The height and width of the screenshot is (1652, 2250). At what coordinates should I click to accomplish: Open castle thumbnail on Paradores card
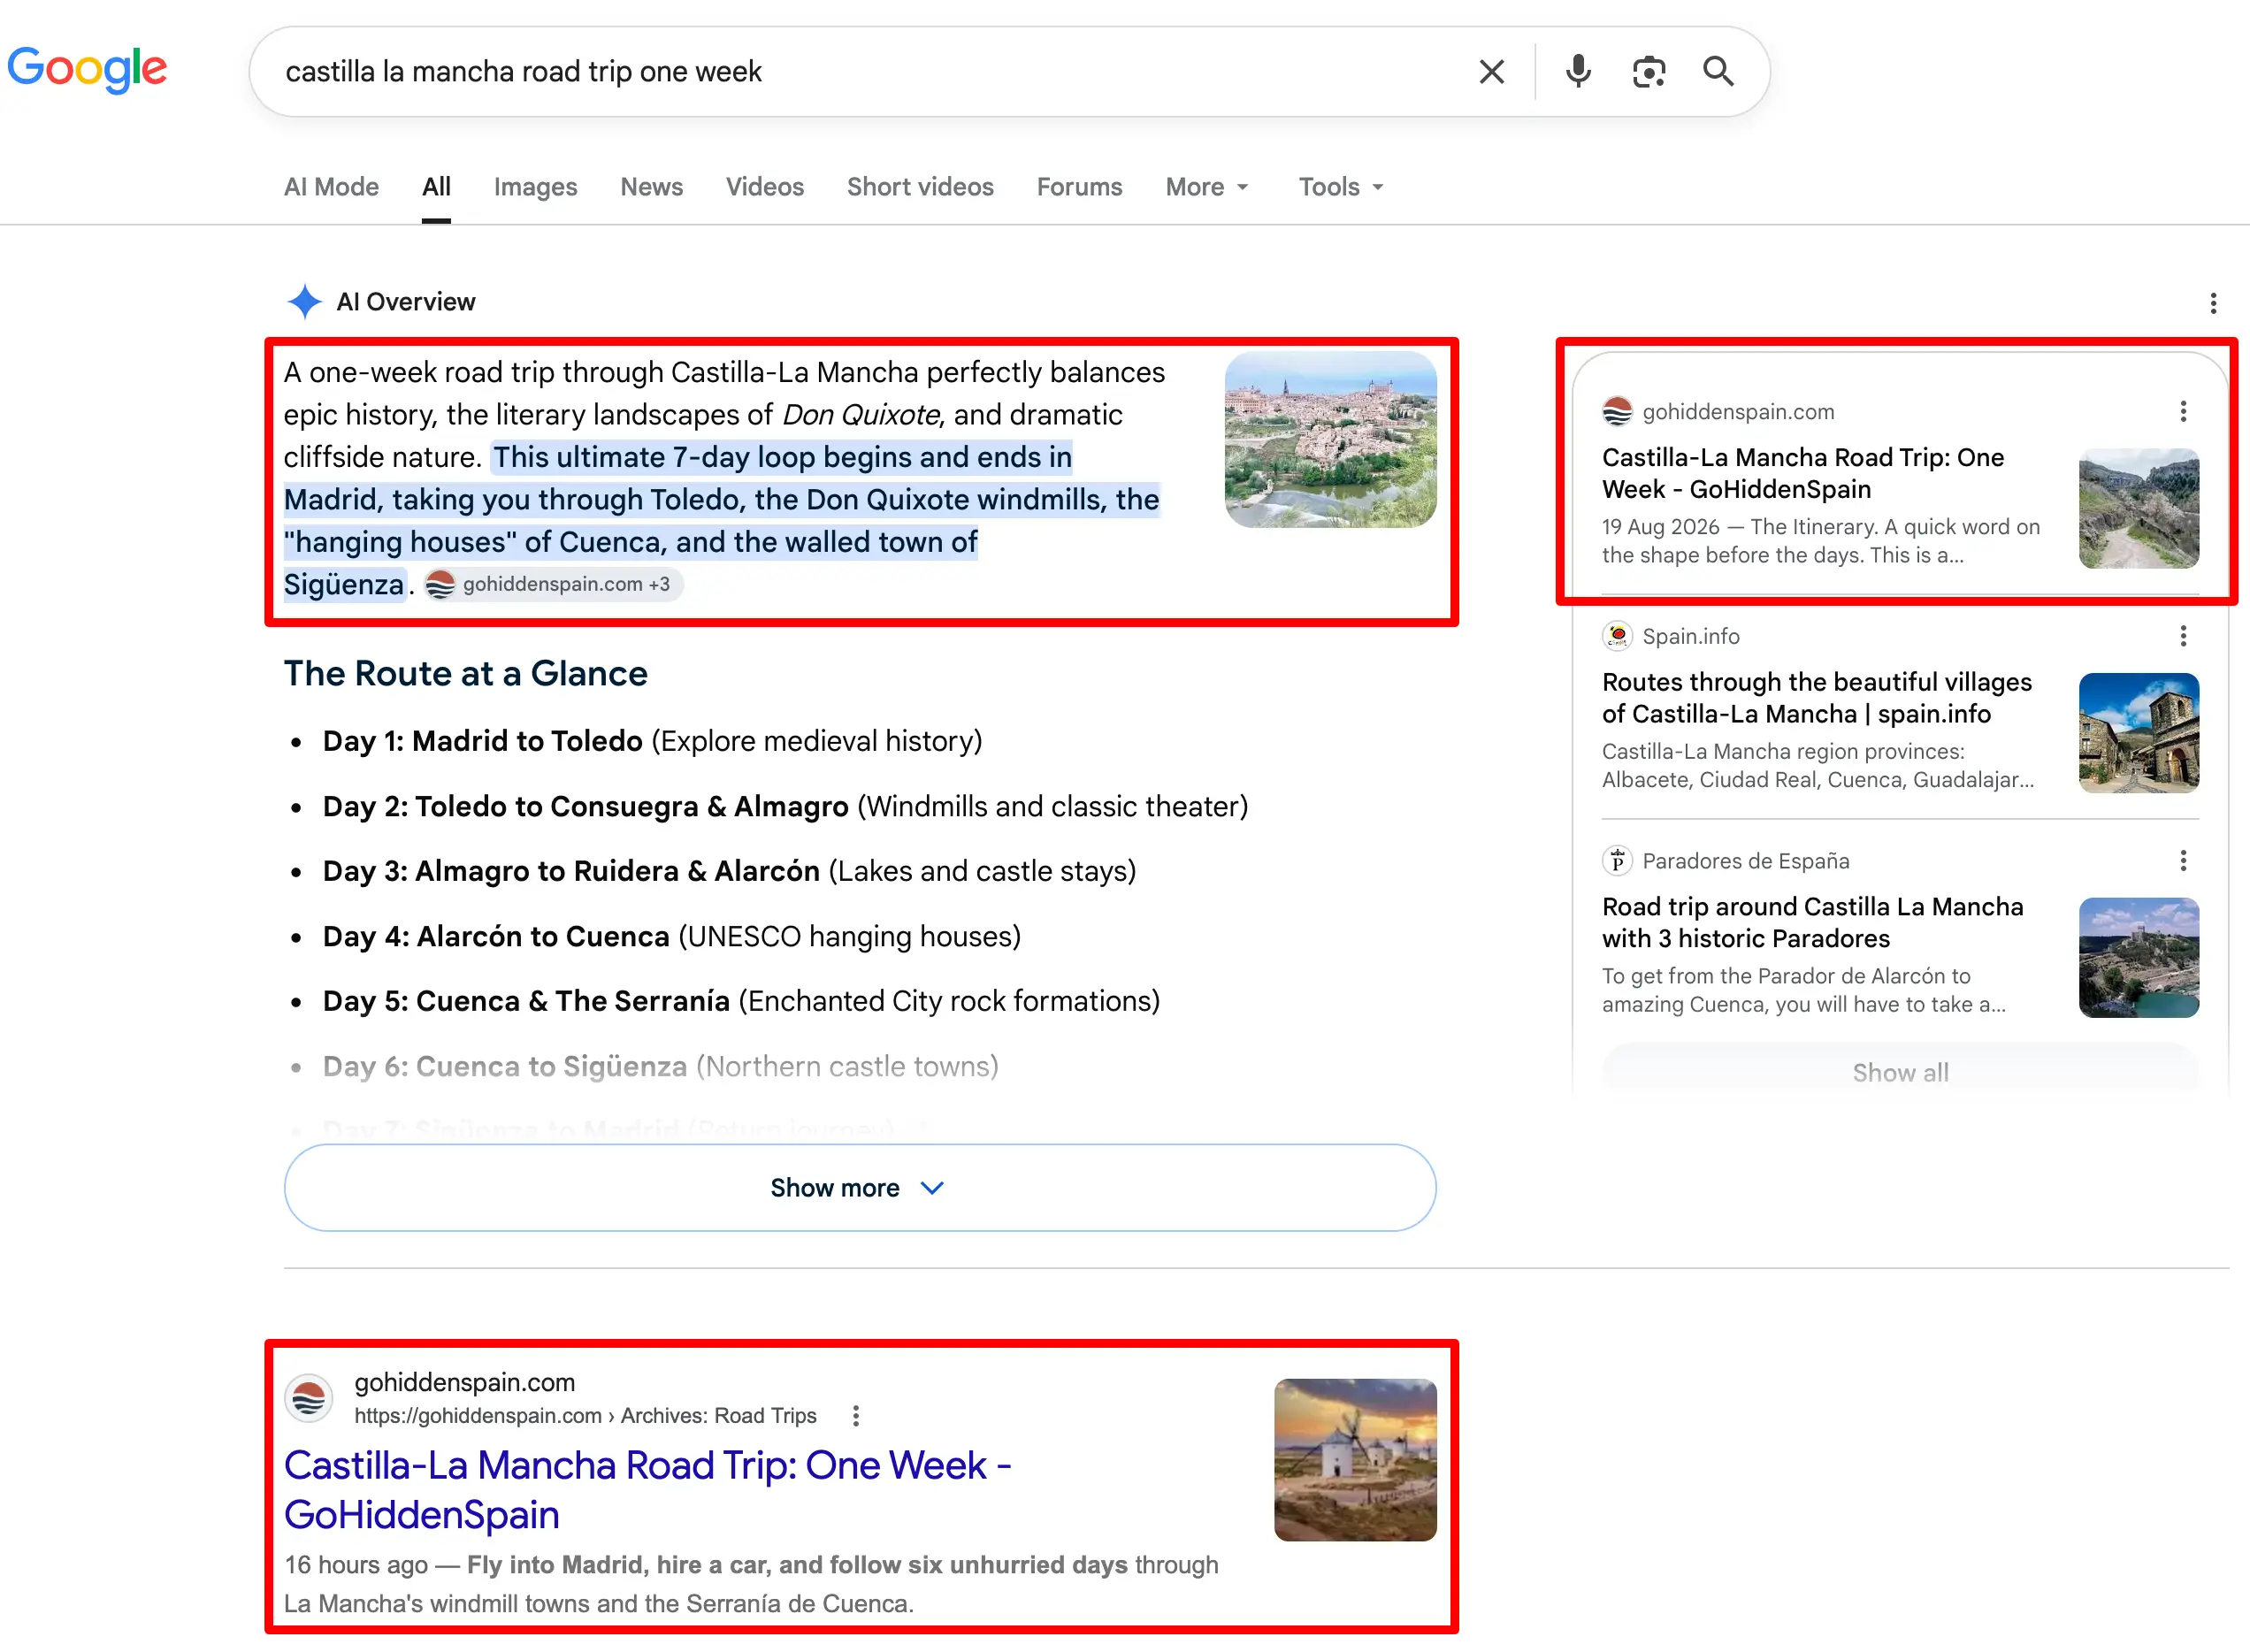pos(2139,958)
